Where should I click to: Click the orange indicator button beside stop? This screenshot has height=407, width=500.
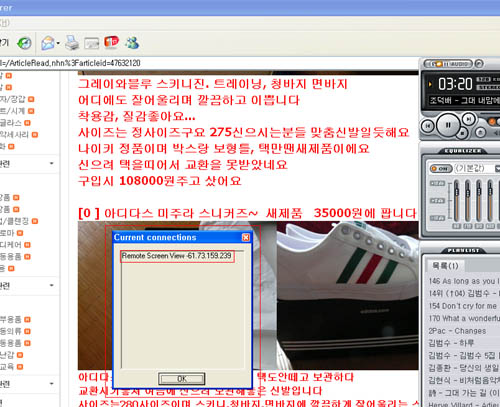[x=492, y=121]
